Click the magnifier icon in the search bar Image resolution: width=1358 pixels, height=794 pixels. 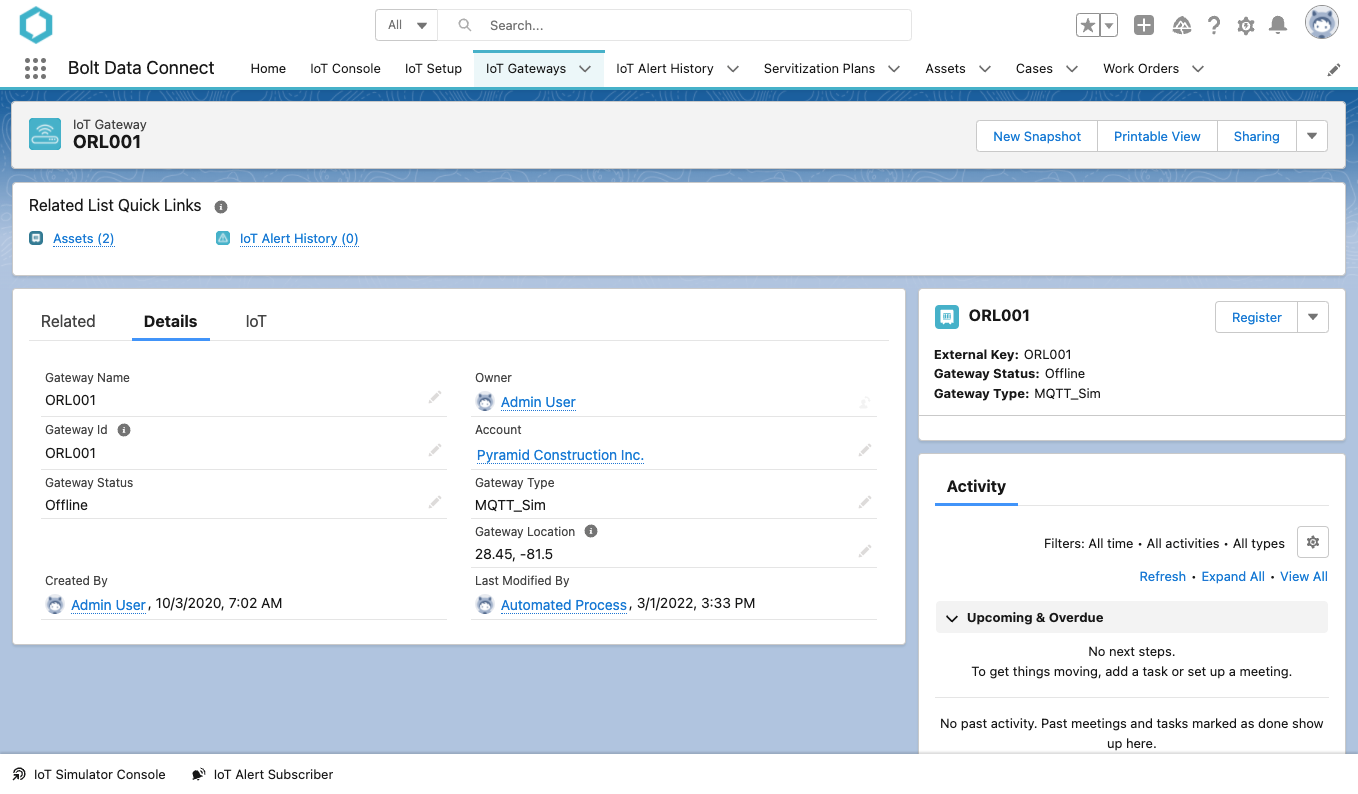[465, 25]
